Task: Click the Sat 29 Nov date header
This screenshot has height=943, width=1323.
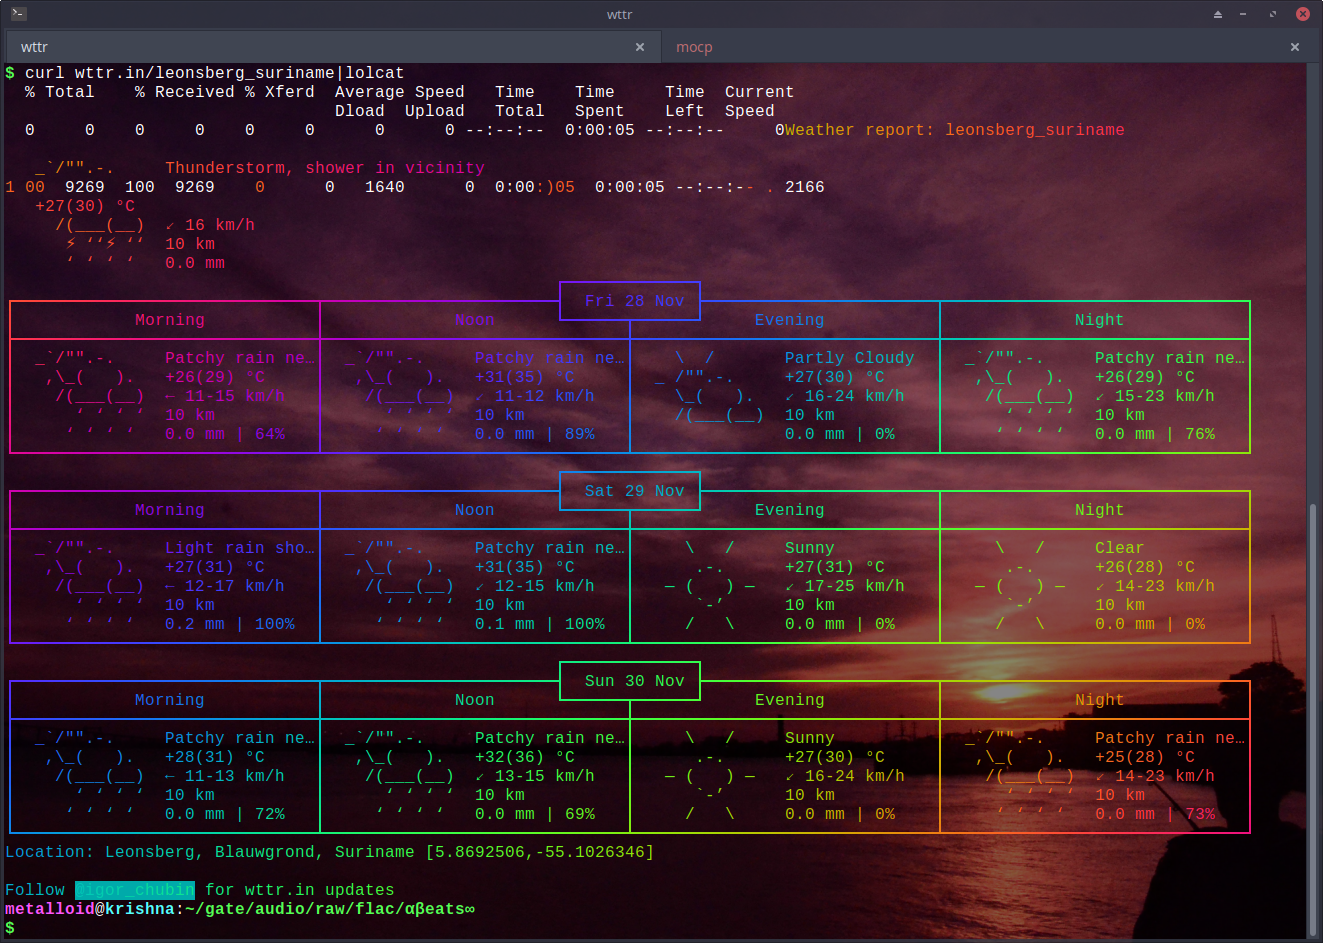Action: 634,491
